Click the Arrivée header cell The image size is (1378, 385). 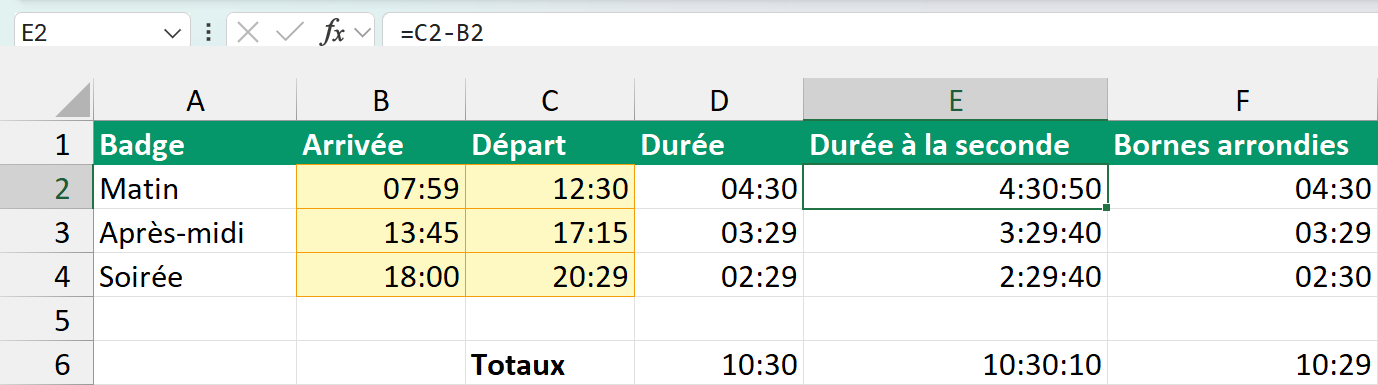[381, 144]
